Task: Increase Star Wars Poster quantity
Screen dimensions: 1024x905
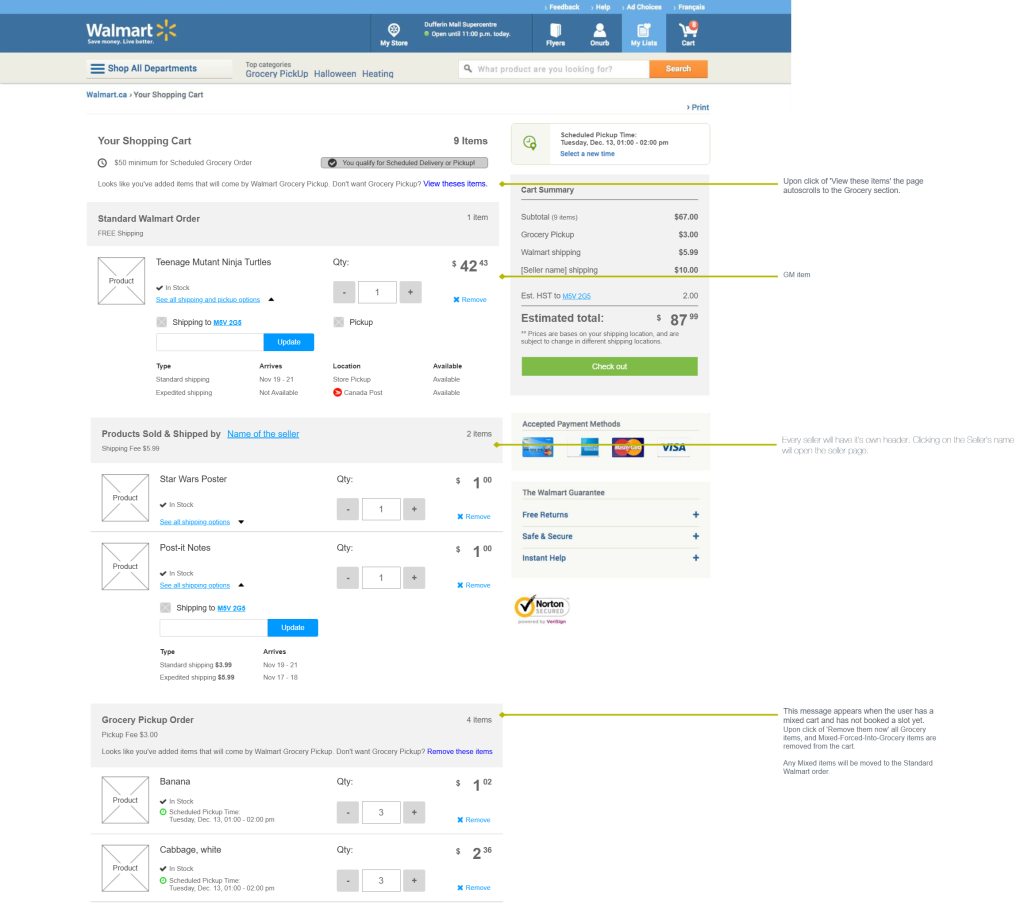Action: point(414,509)
